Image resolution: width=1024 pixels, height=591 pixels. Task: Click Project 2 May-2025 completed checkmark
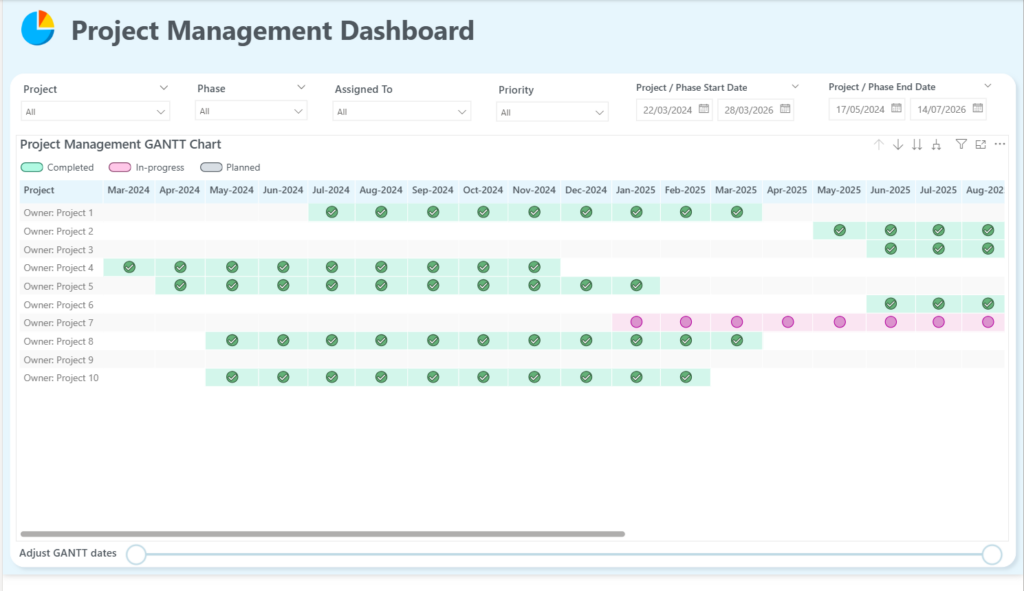[840, 230]
